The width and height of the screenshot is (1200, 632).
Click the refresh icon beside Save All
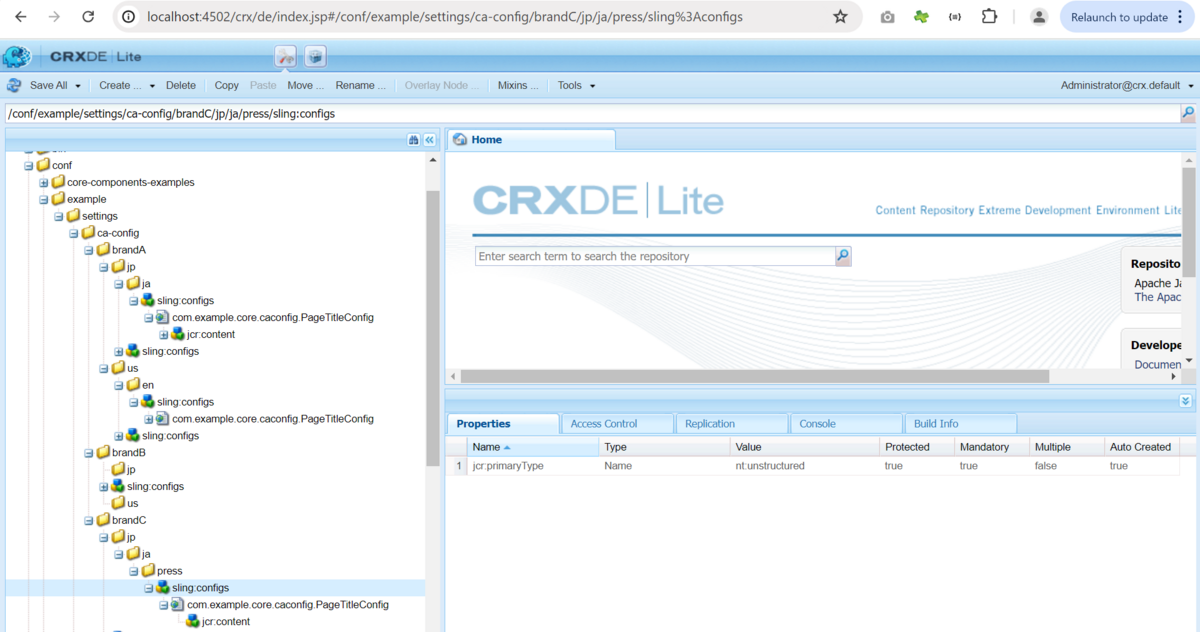[14, 86]
